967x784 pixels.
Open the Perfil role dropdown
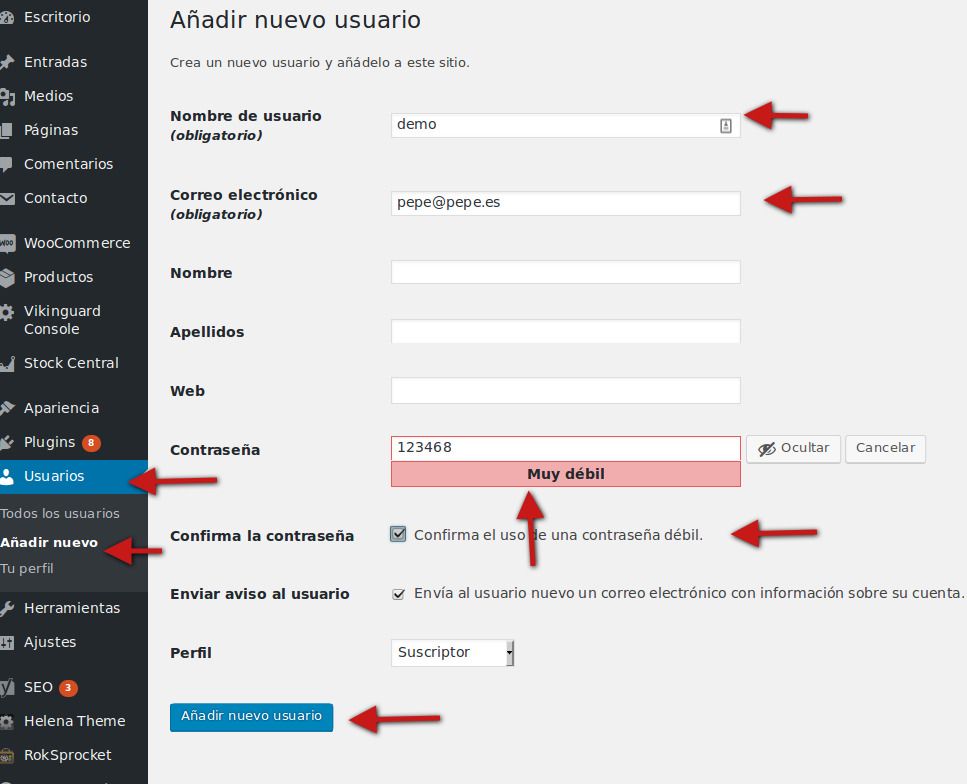click(452, 653)
